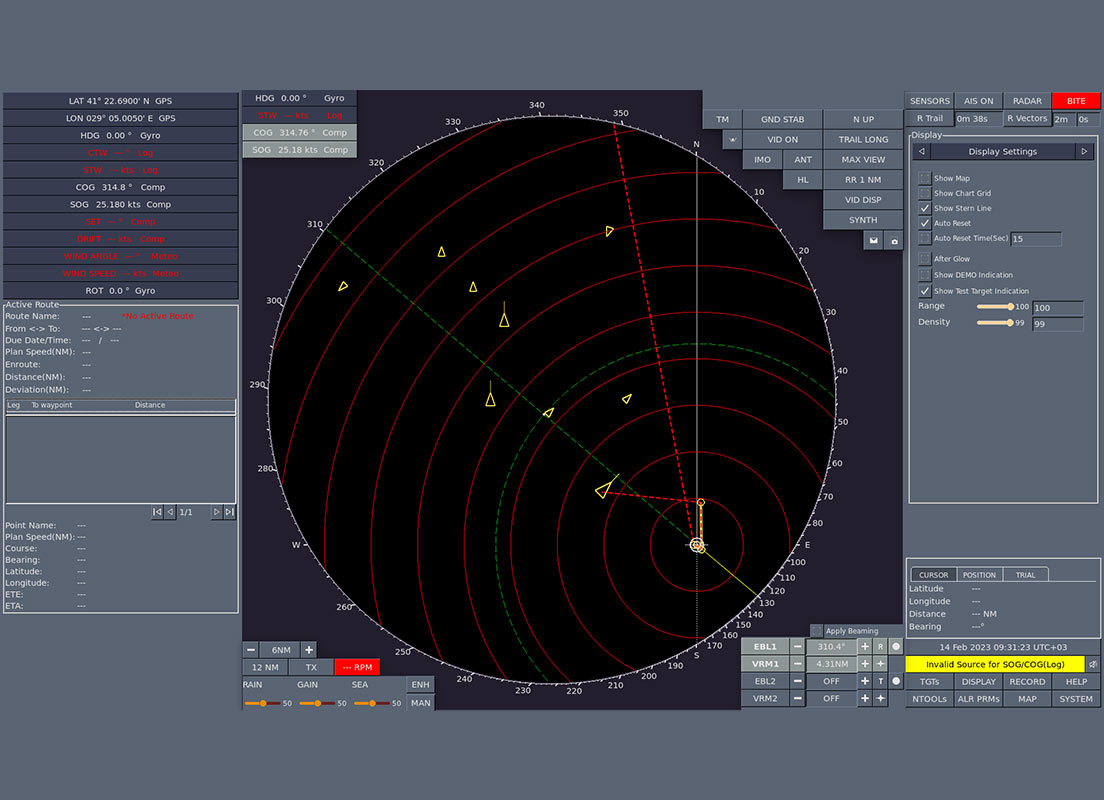Click the round dot button in EBL2 row
The height and width of the screenshot is (800, 1104).
point(896,681)
